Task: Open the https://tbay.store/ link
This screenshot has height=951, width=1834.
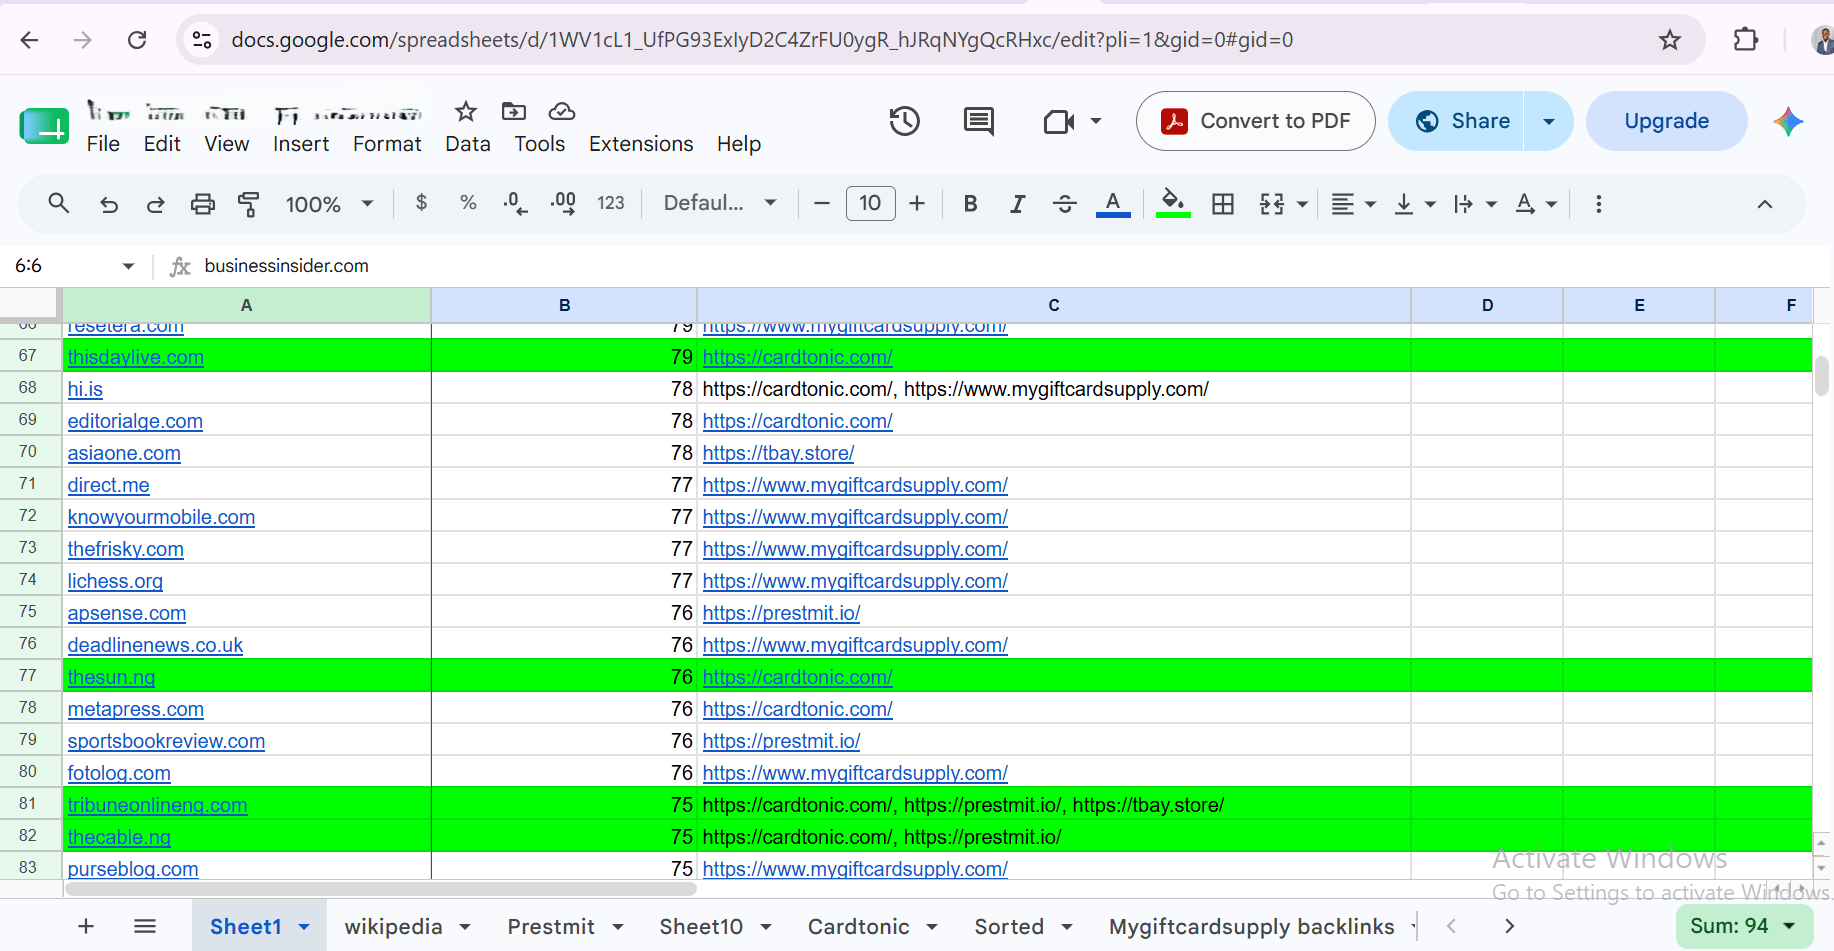Action: (x=778, y=453)
